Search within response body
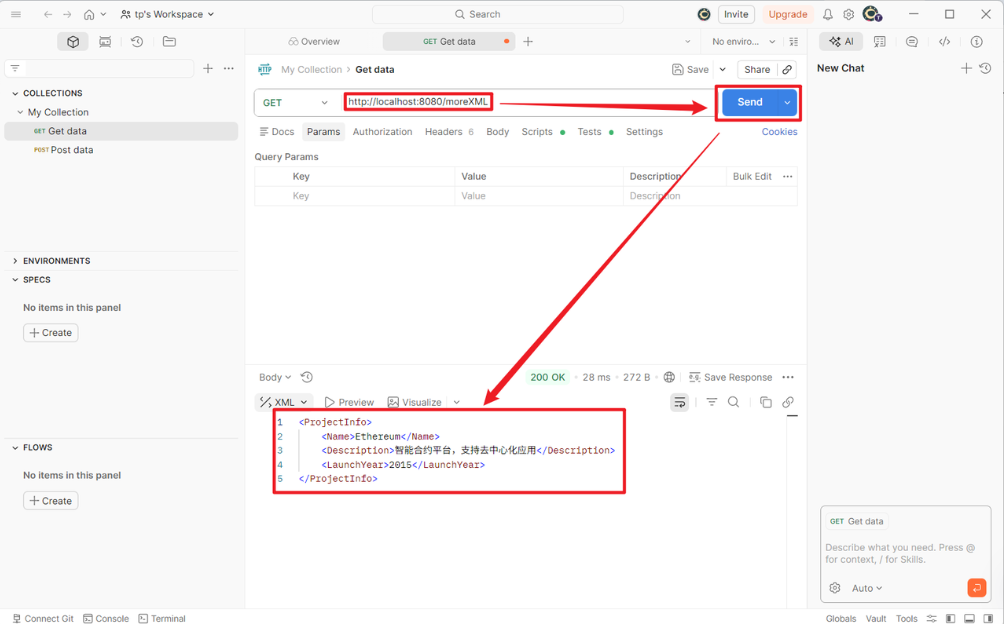The height and width of the screenshot is (624, 1004). [x=734, y=402]
